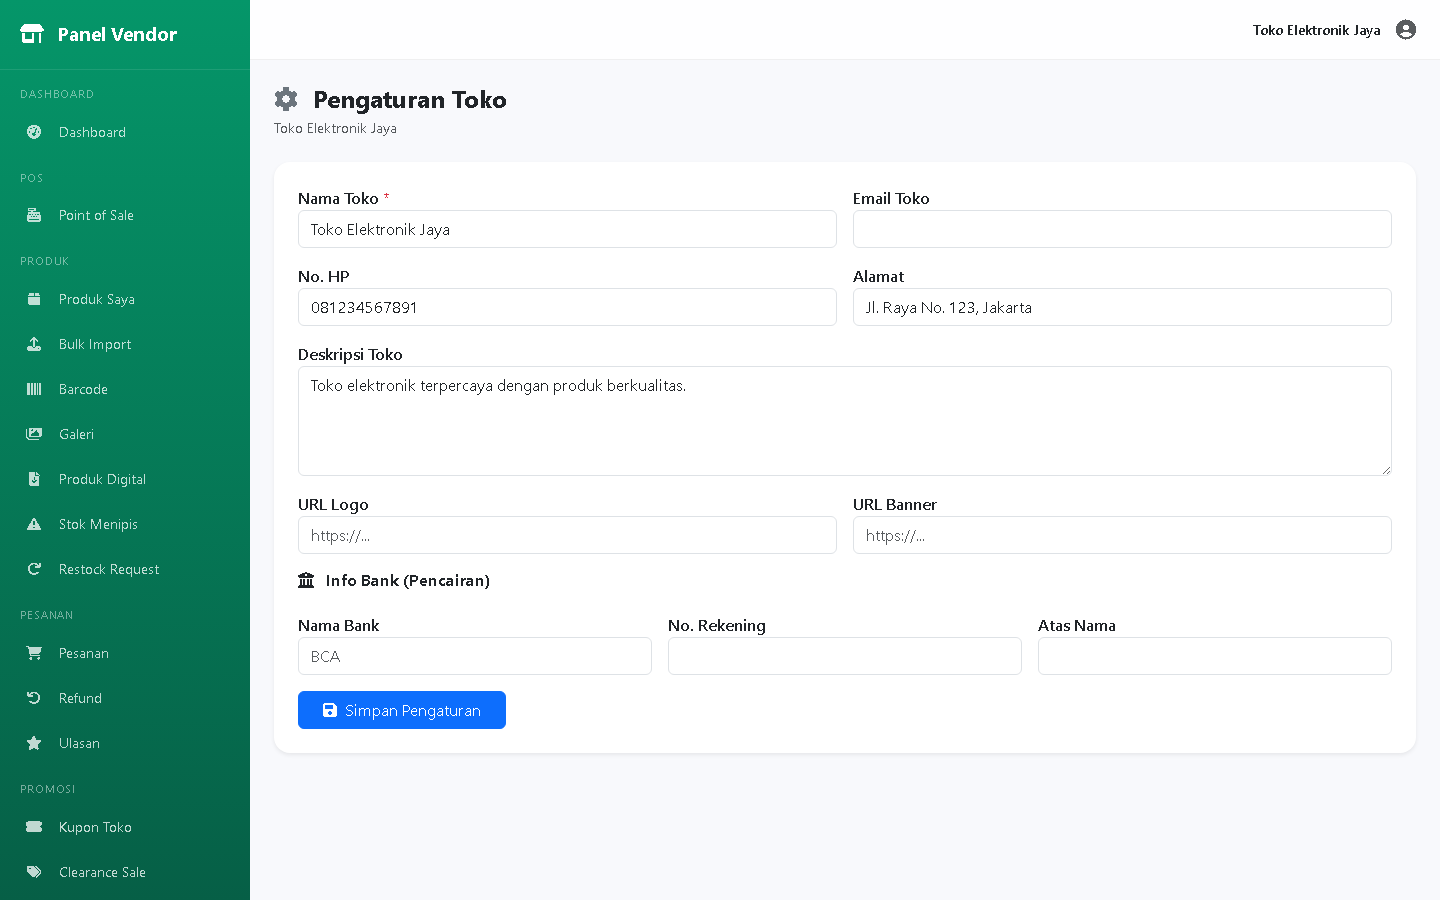Image resolution: width=1440 pixels, height=900 pixels.
Task: Click the Dashboard gauge icon
Action: 34,132
